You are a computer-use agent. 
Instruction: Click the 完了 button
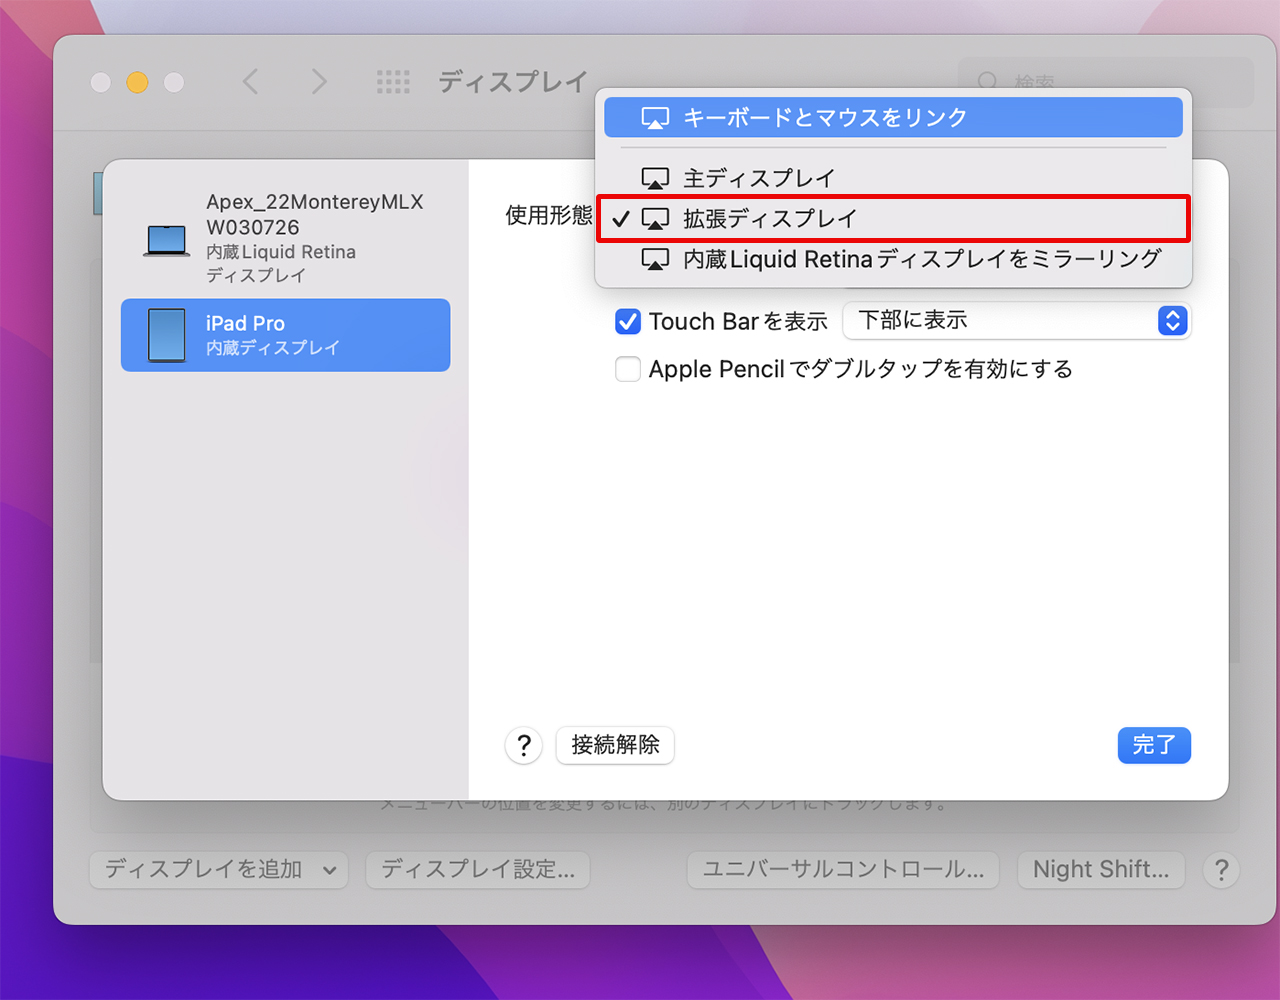tap(1154, 745)
